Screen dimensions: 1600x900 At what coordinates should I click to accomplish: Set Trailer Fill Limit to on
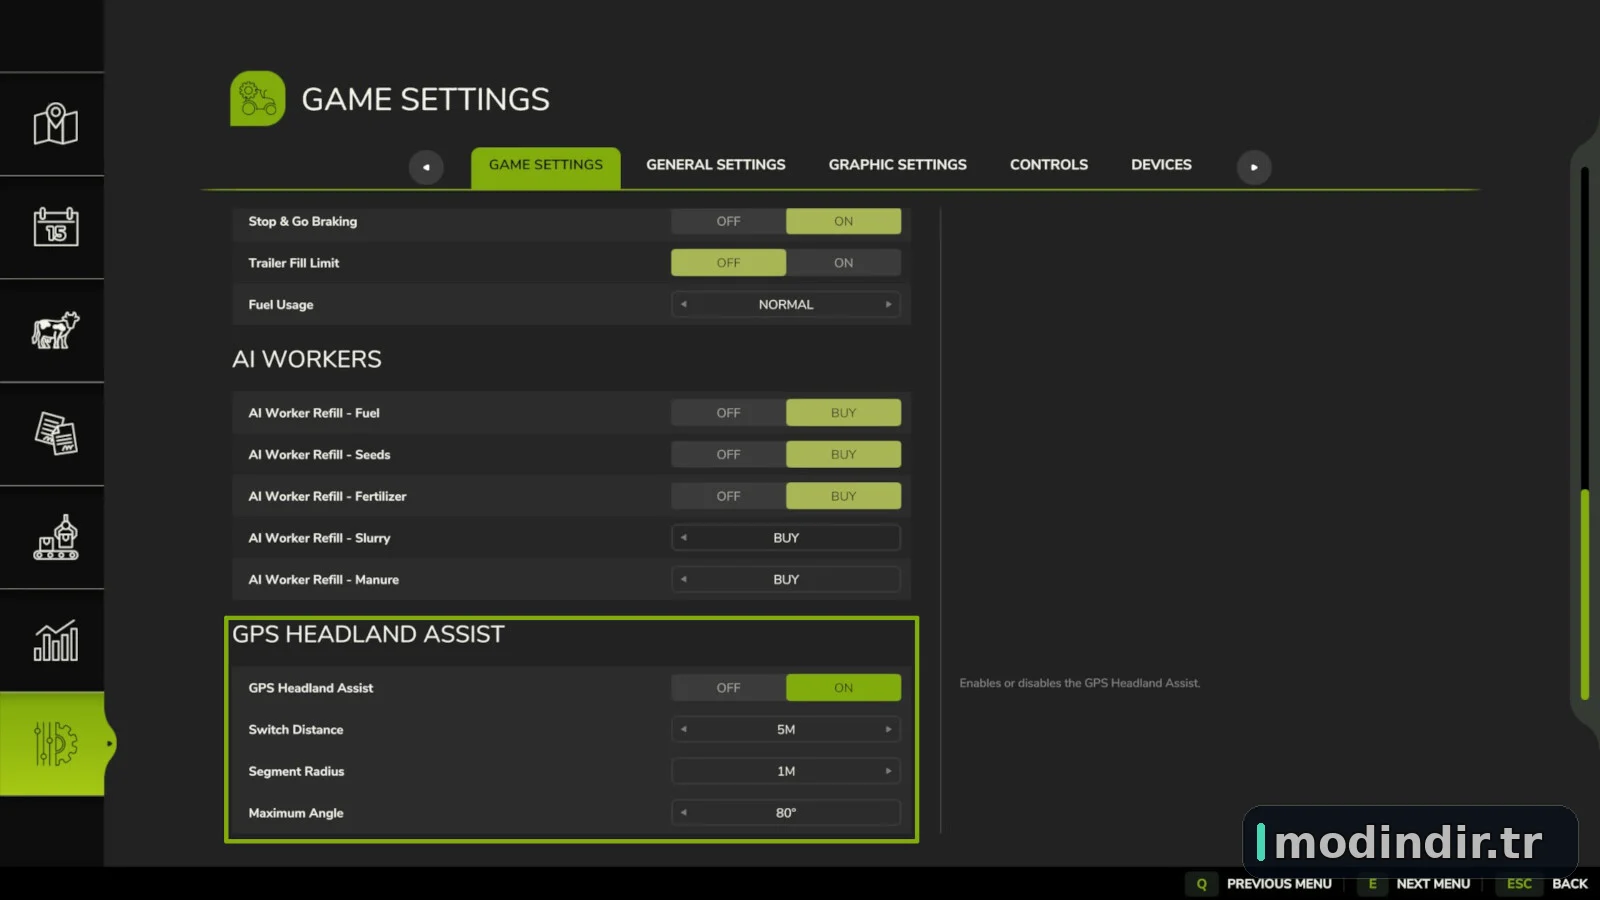tap(843, 263)
